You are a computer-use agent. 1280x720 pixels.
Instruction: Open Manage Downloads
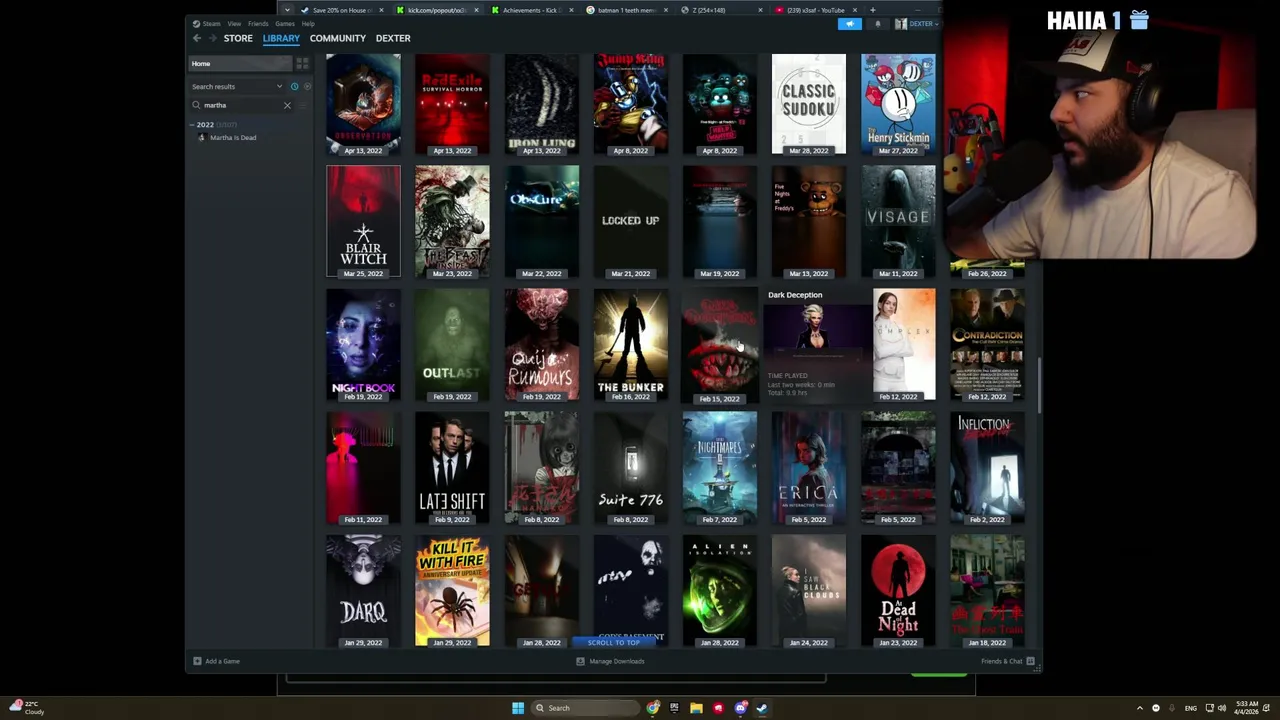pos(610,661)
